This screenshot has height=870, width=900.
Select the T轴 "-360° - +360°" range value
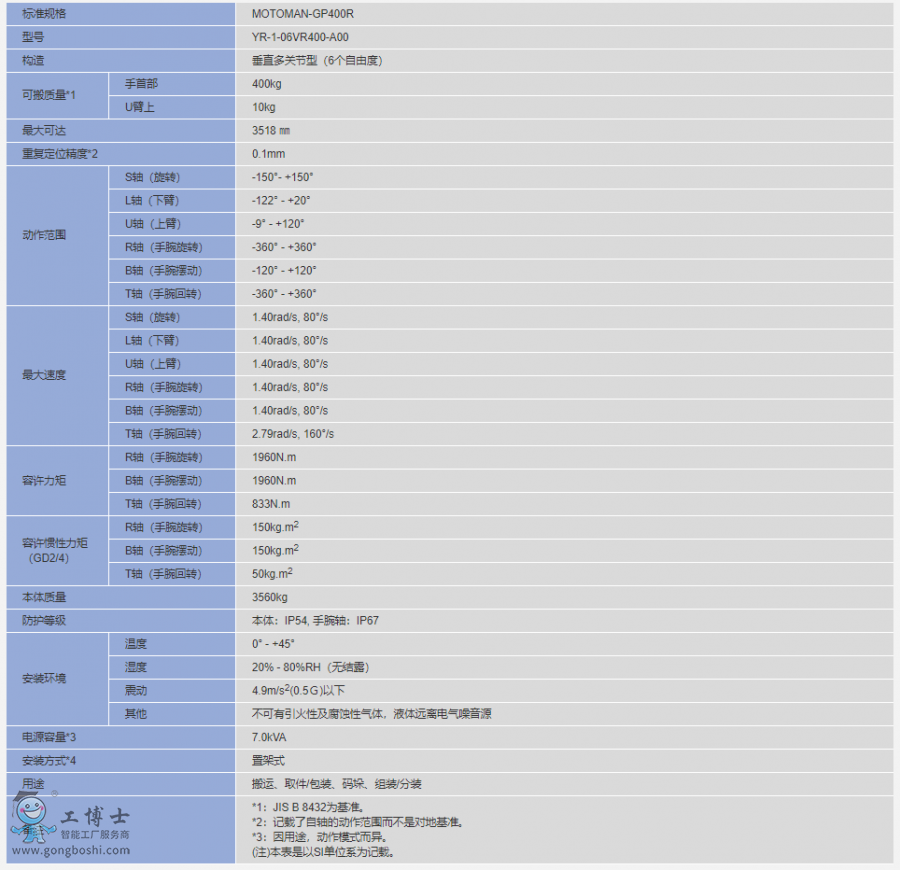click(x=284, y=294)
